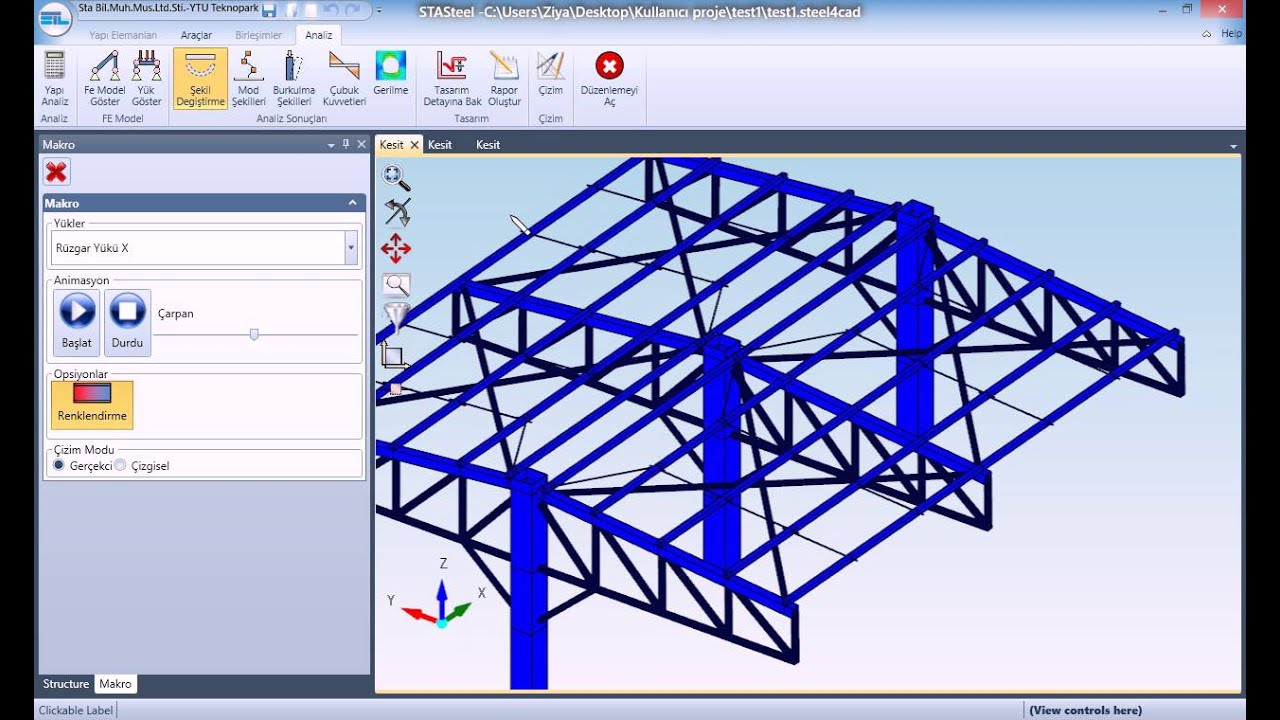Screen dimensions: 1280x720
Task: Open Help in top right
Action: point(1231,34)
